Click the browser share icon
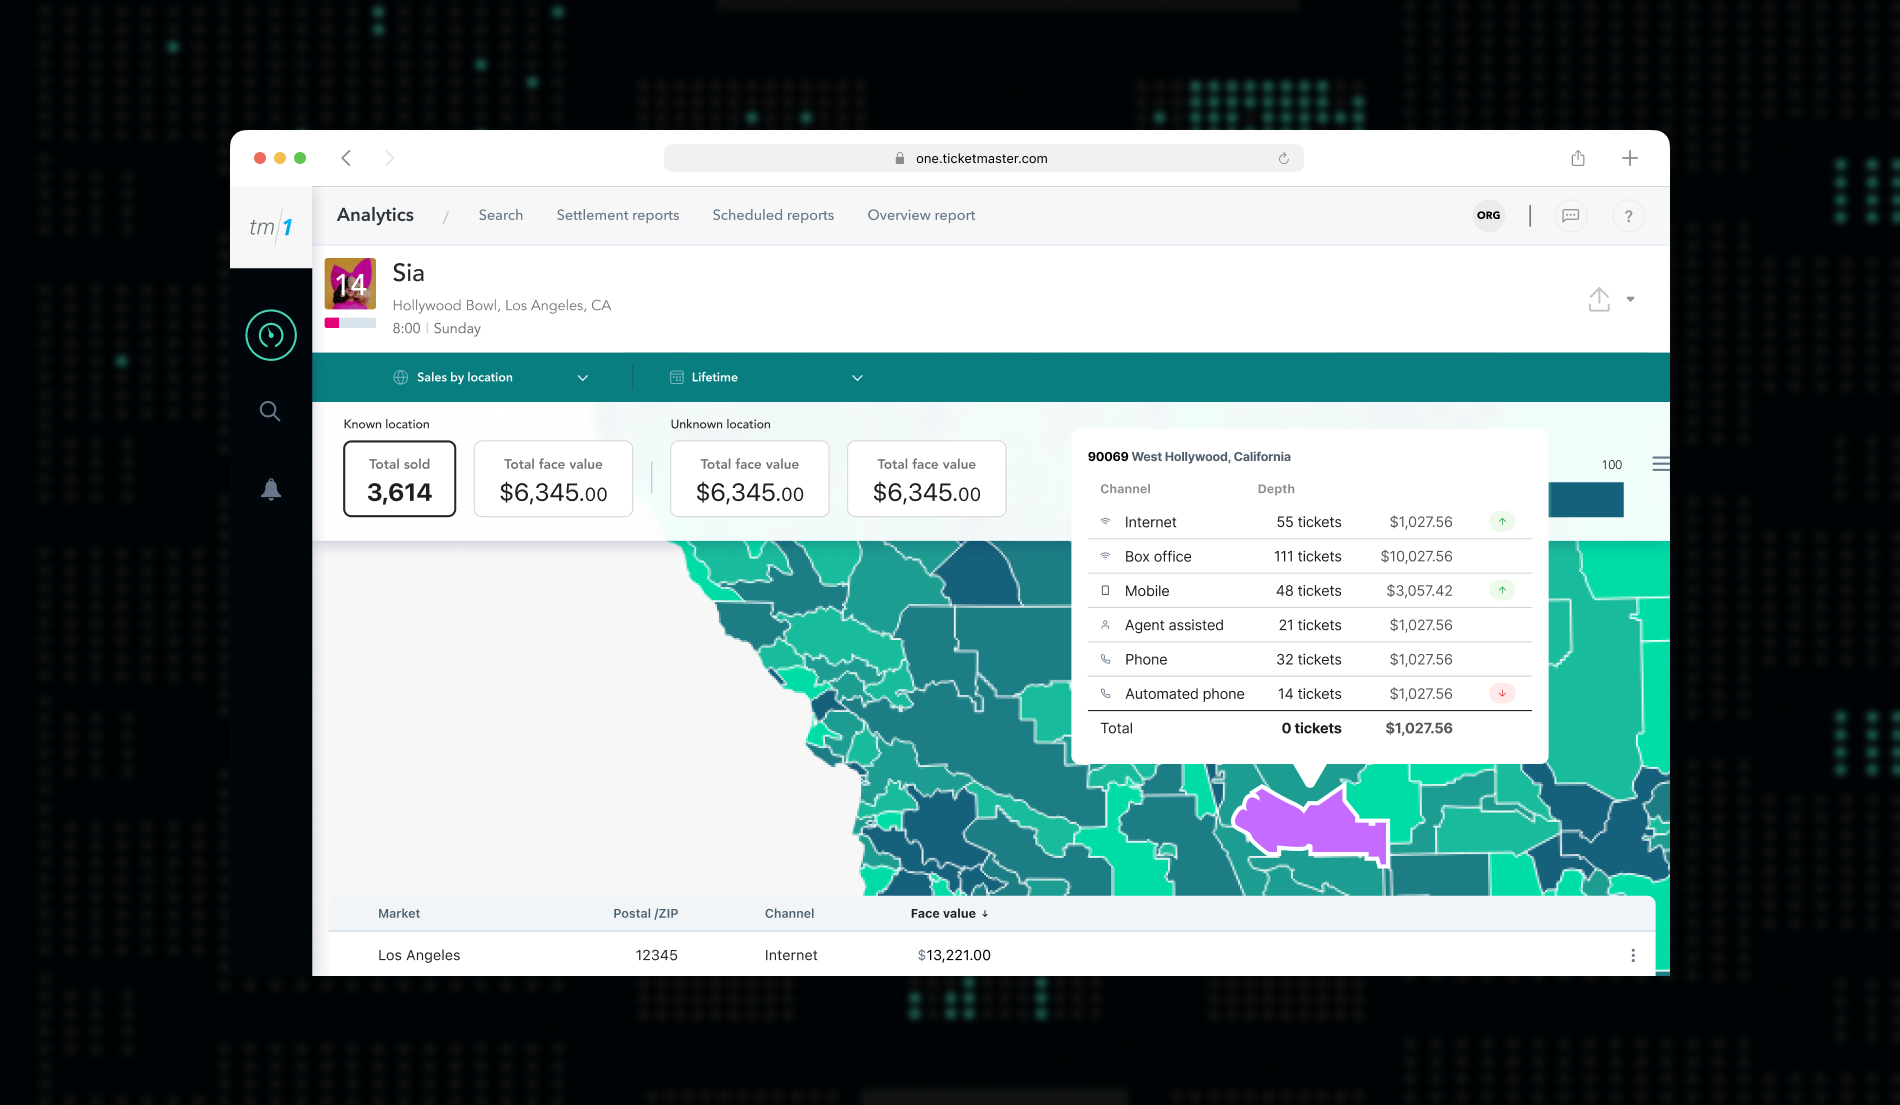Screen dimensions: 1900x1105 (1578, 158)
